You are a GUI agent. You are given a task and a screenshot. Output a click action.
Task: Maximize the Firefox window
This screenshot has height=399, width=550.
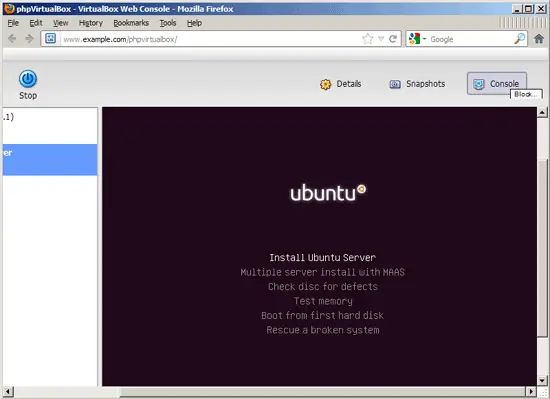[x=528, y=9]
